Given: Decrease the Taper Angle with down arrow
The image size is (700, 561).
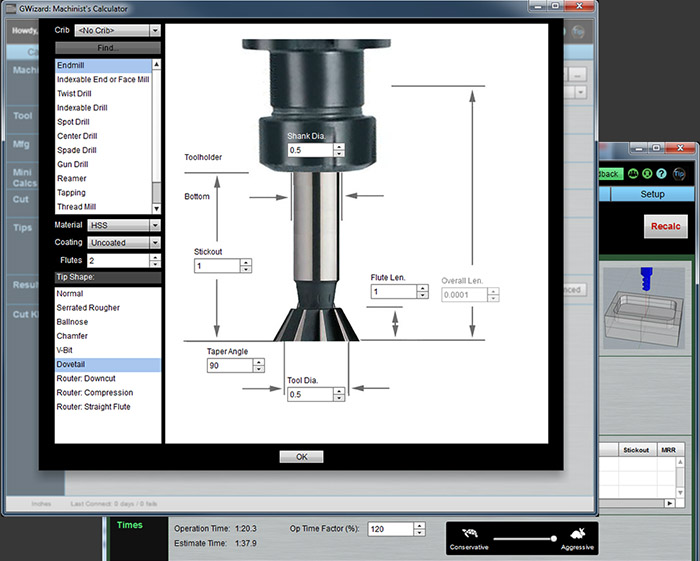Looking at the screenshot, I should tap(258, 370).
